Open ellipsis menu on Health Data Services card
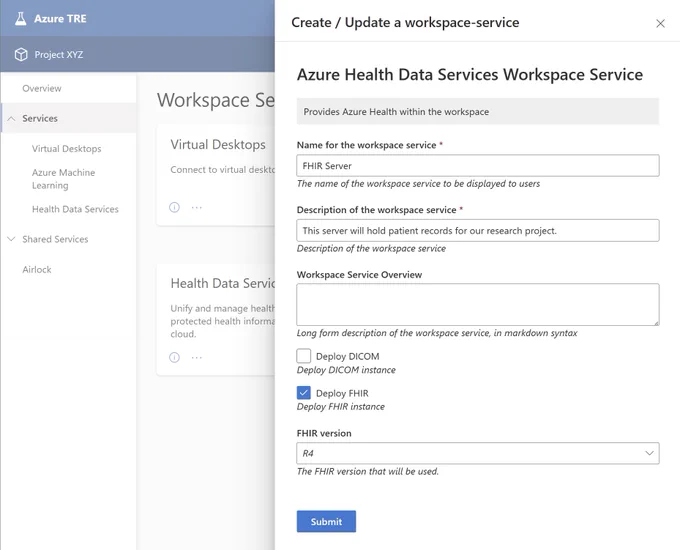Screen dimensions: 680x550 click(197, 357)
